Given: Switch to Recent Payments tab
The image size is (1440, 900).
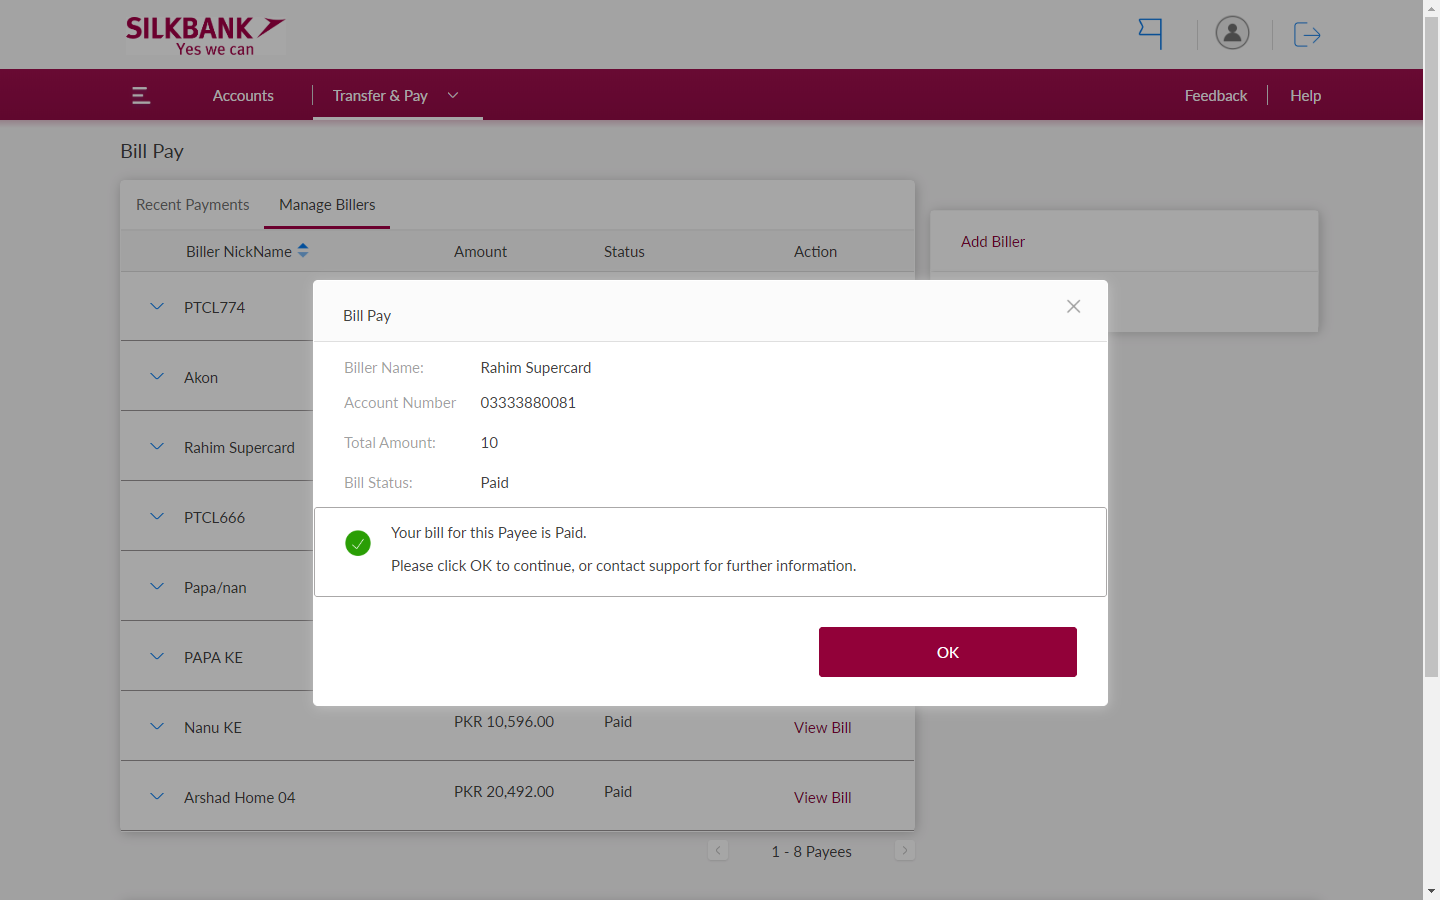Looking at the screenshot, I should (192, 205).
